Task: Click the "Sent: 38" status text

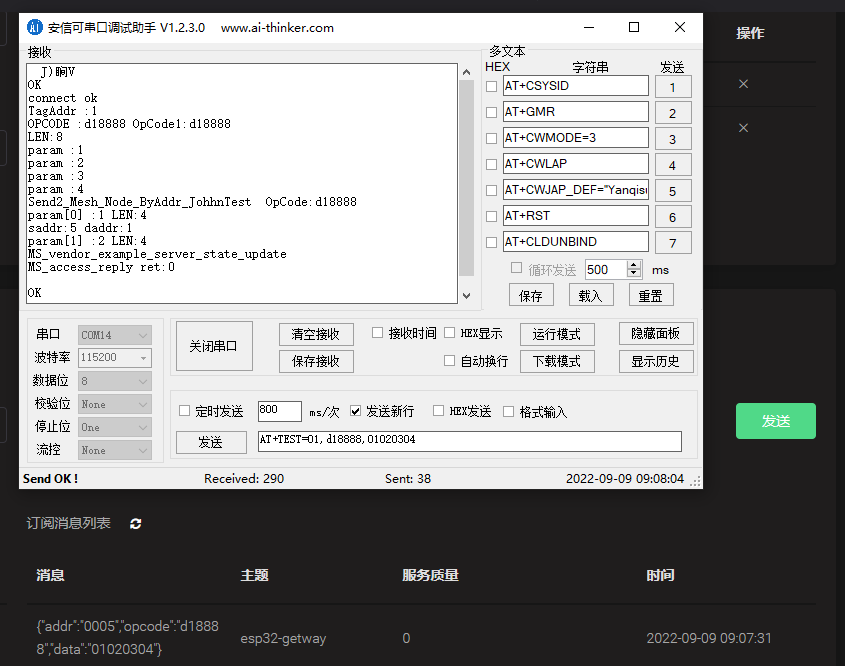Action: [408, 478]
